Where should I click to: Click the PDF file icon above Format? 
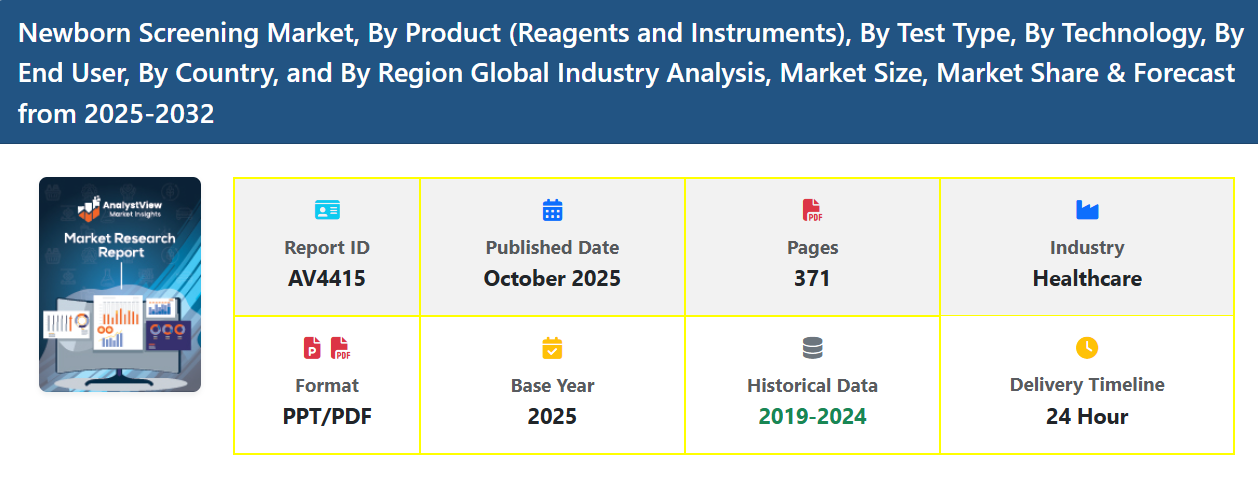[x=341, y=348]
